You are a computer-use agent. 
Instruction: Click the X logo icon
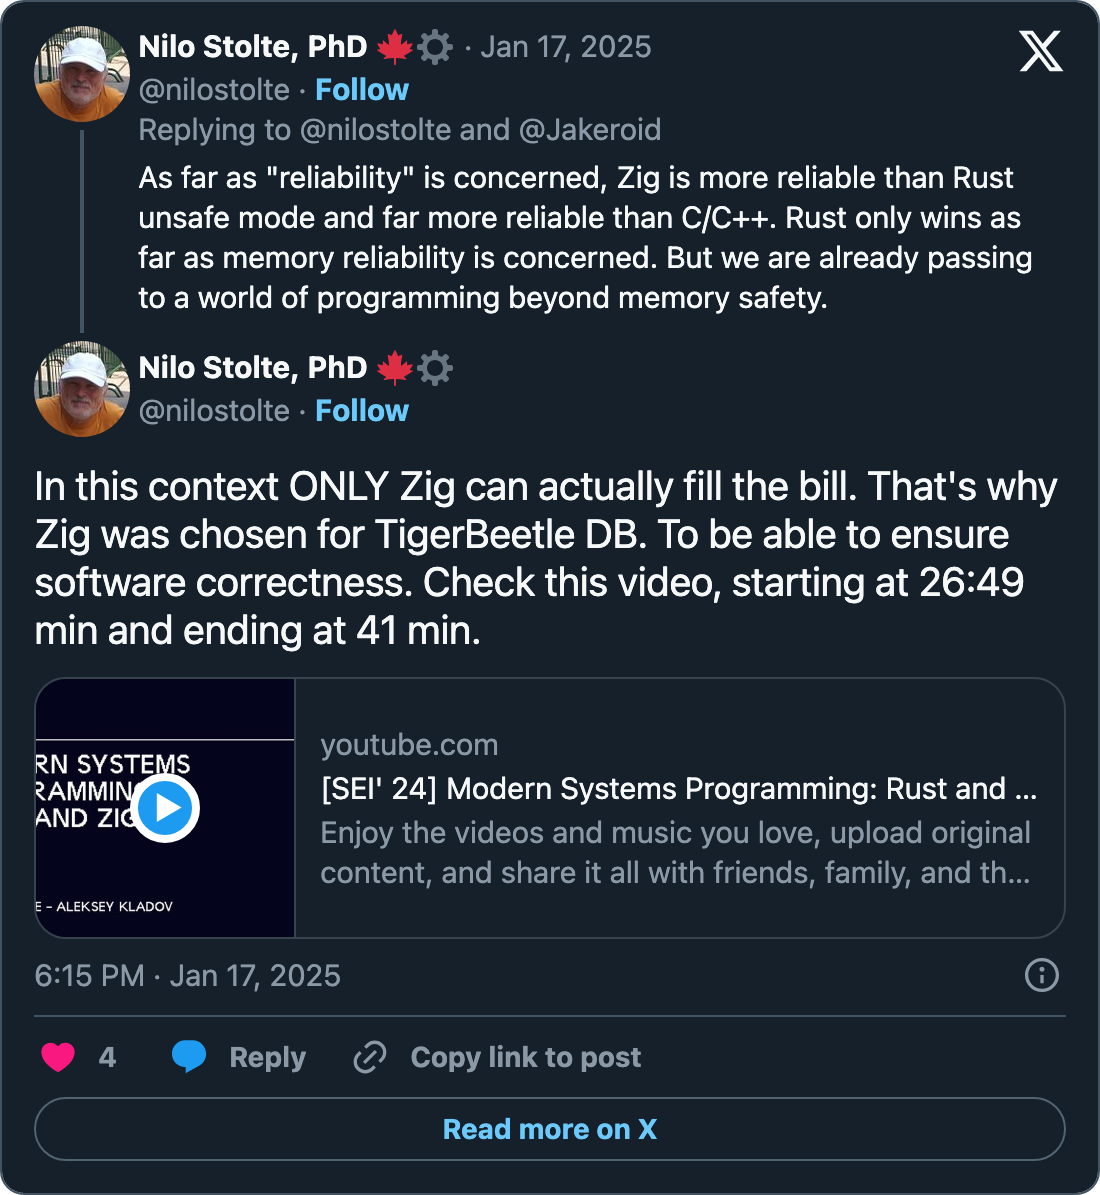point(1041,50)
